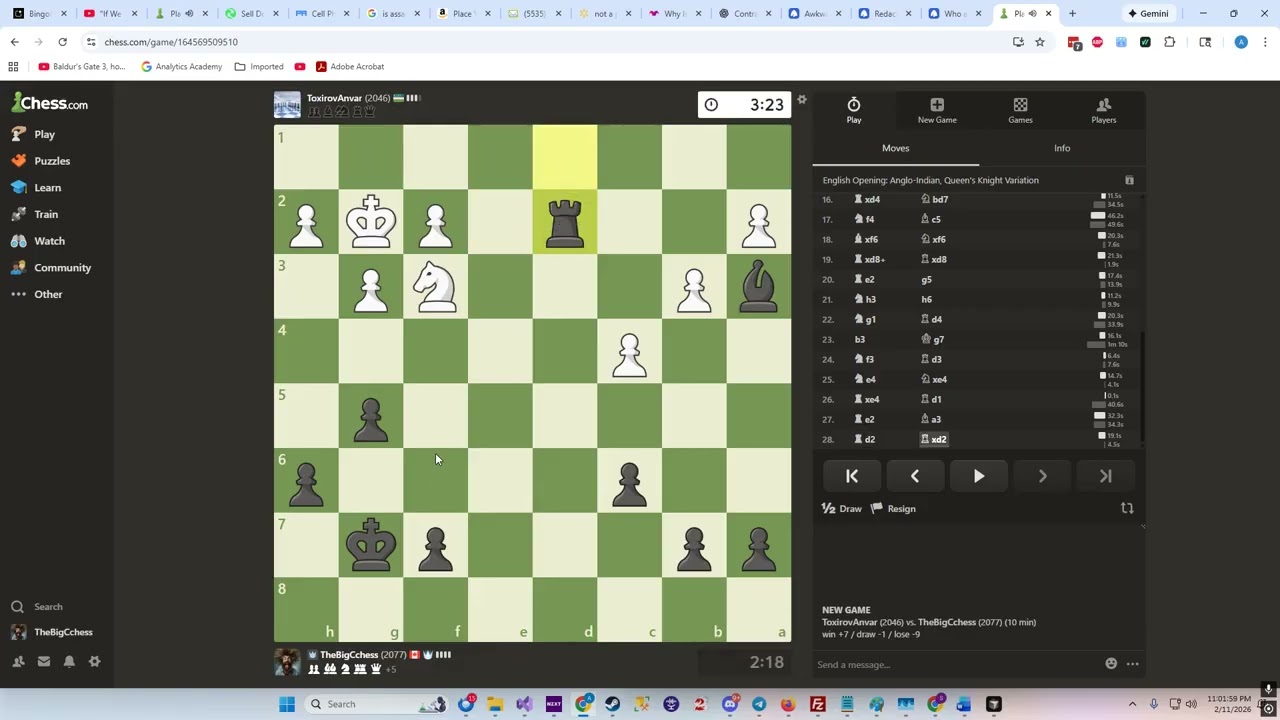Open the Chess.com home logo
Screen dimensions: 1280x720
(x=50, y=103)
